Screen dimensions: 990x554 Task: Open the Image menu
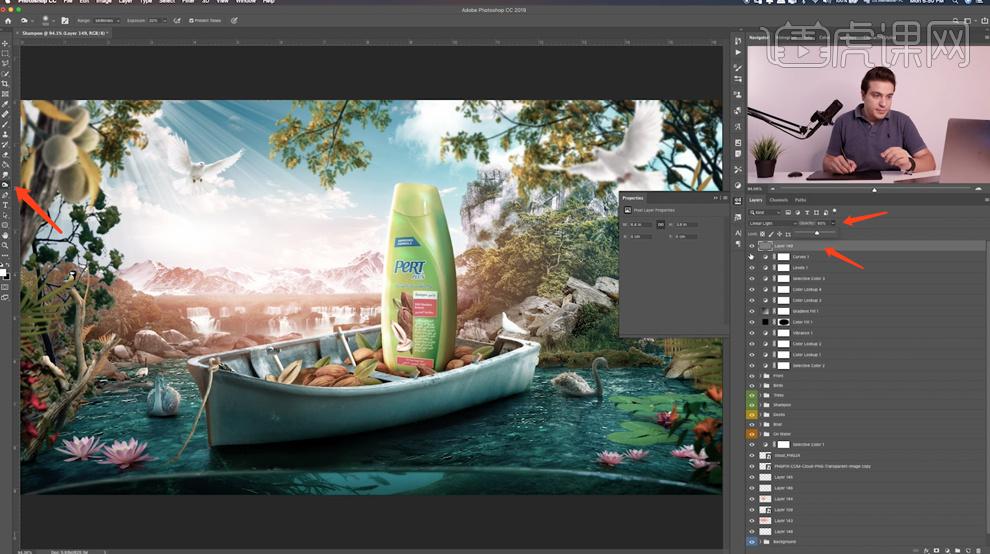click(104, 2)
